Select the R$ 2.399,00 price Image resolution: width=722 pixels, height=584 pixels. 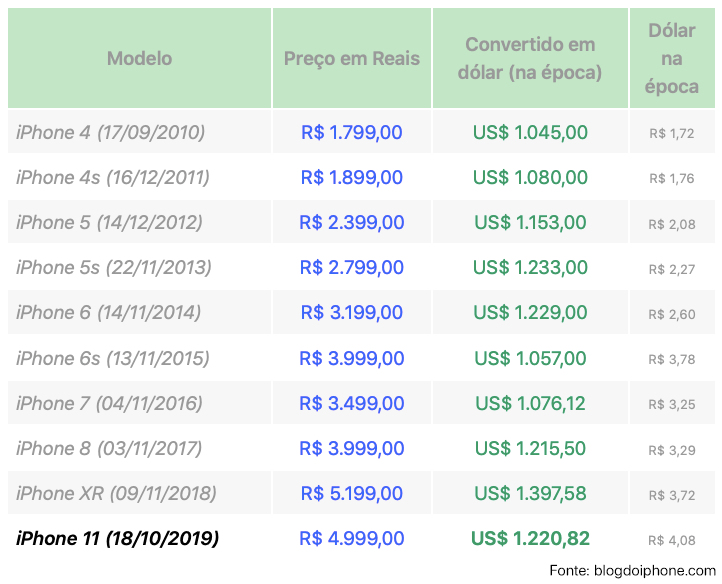click(x=352, y=222)
